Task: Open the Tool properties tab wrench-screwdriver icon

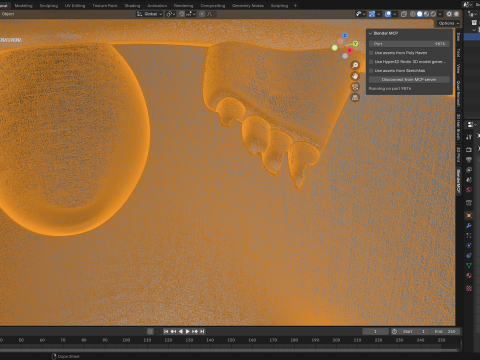Action: coord(469,137)
